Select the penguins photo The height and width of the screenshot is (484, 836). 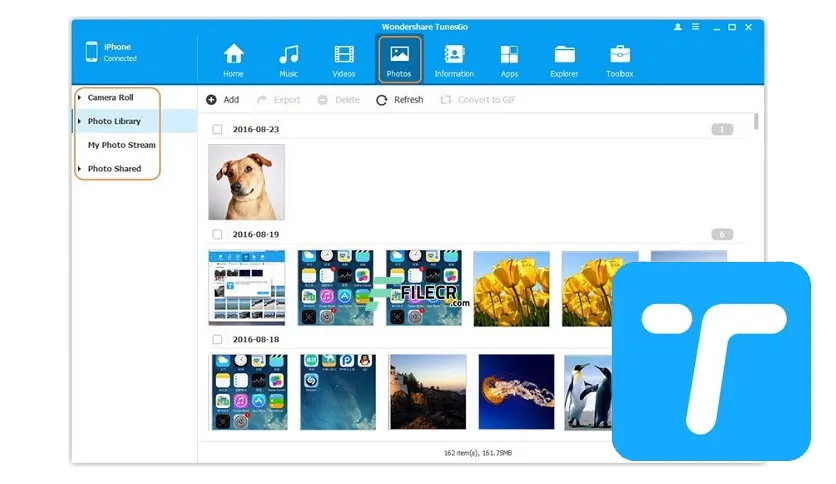coord(588,392)
